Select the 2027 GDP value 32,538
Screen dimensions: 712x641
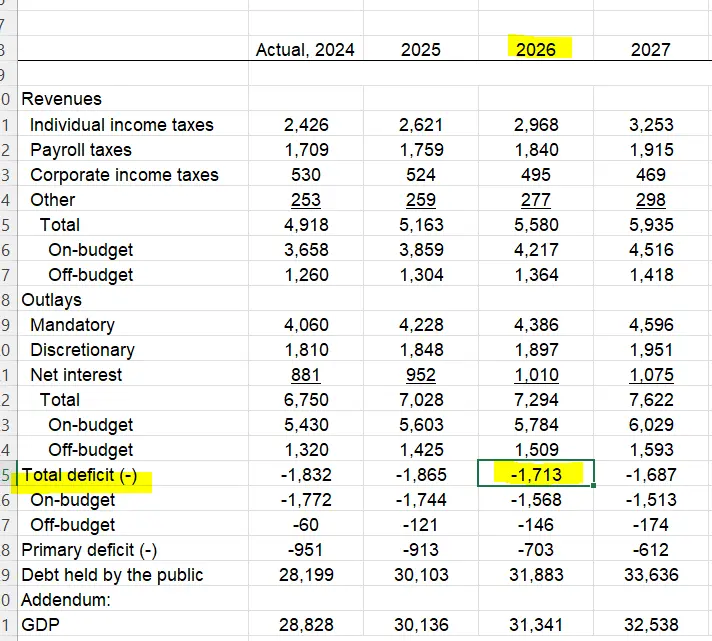tap(651, 625)
